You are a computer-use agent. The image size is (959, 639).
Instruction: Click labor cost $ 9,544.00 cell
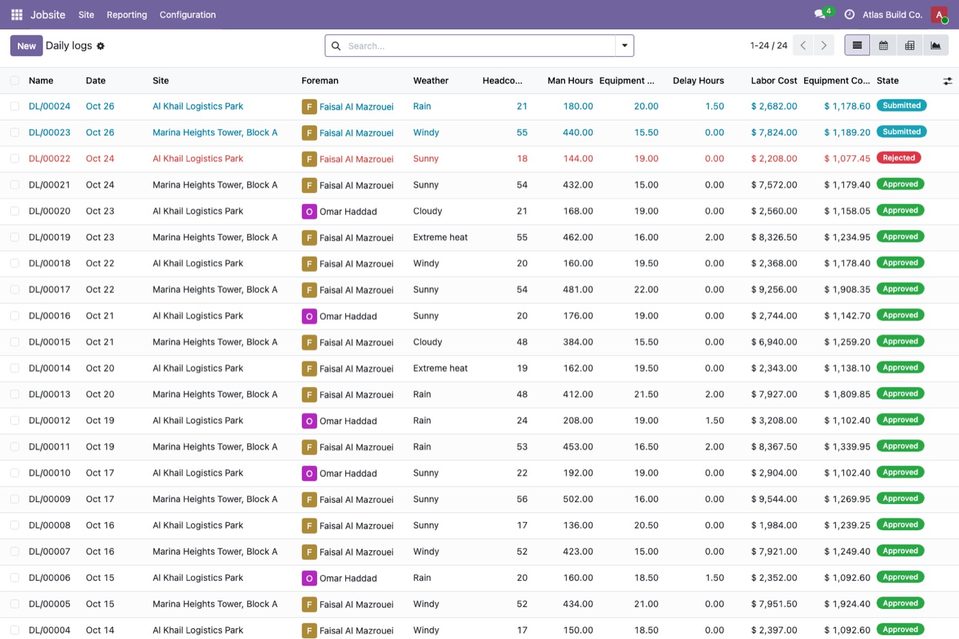coord(774,499)
